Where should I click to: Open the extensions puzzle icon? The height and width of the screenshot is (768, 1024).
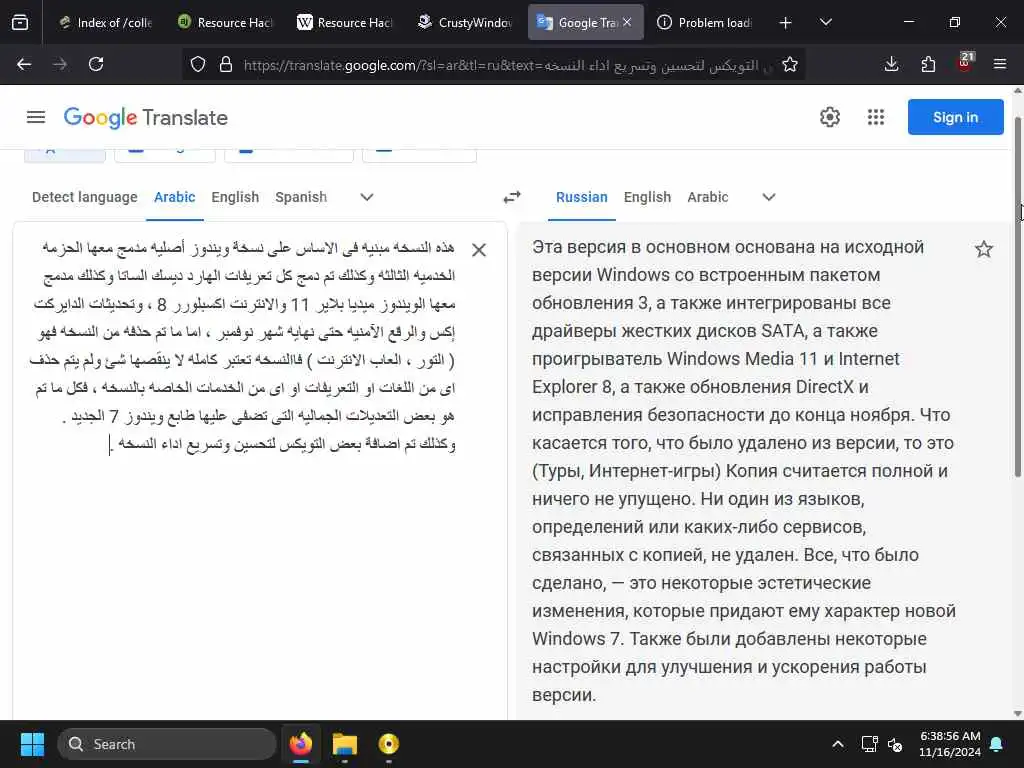pyautogui.click(x=928, y=64)
